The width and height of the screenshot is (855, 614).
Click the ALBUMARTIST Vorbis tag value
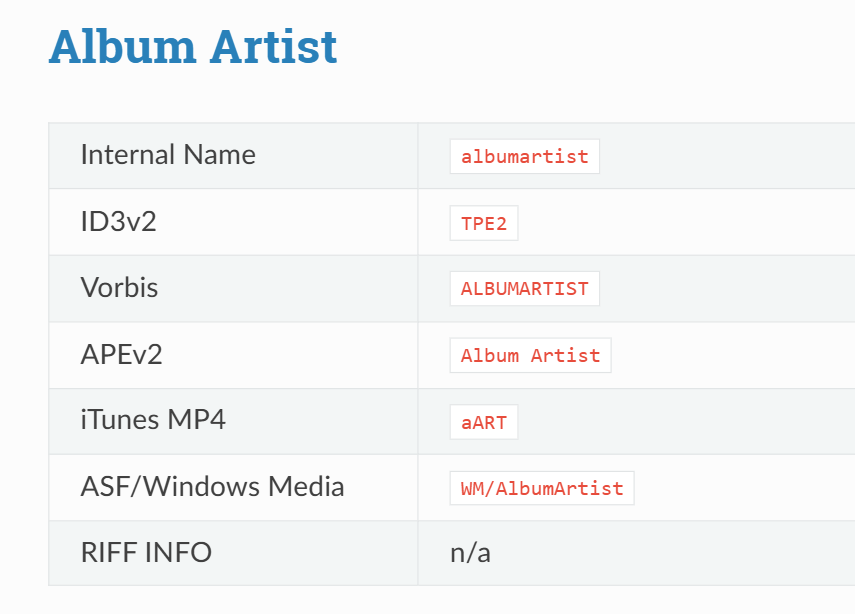click(x=524, y=289)
